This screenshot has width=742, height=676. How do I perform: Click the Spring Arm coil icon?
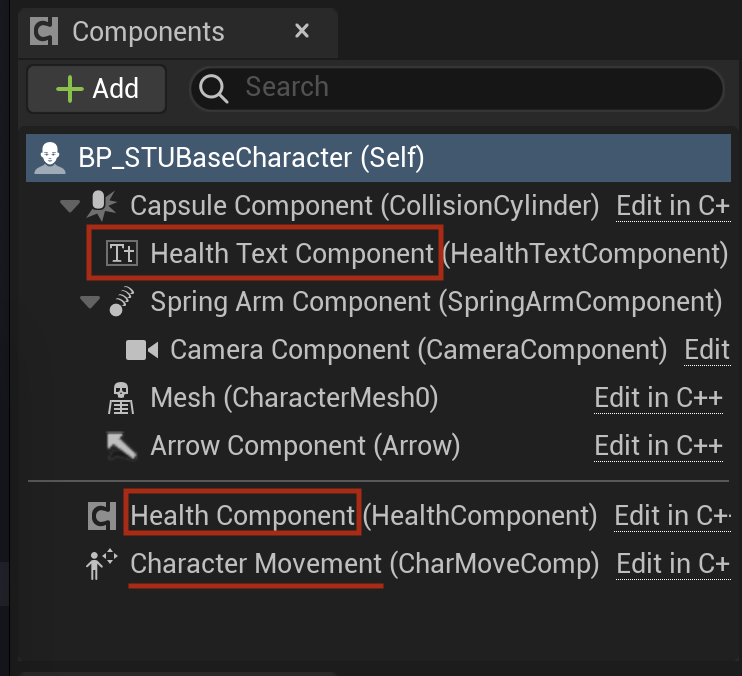[x=122, y=301]
